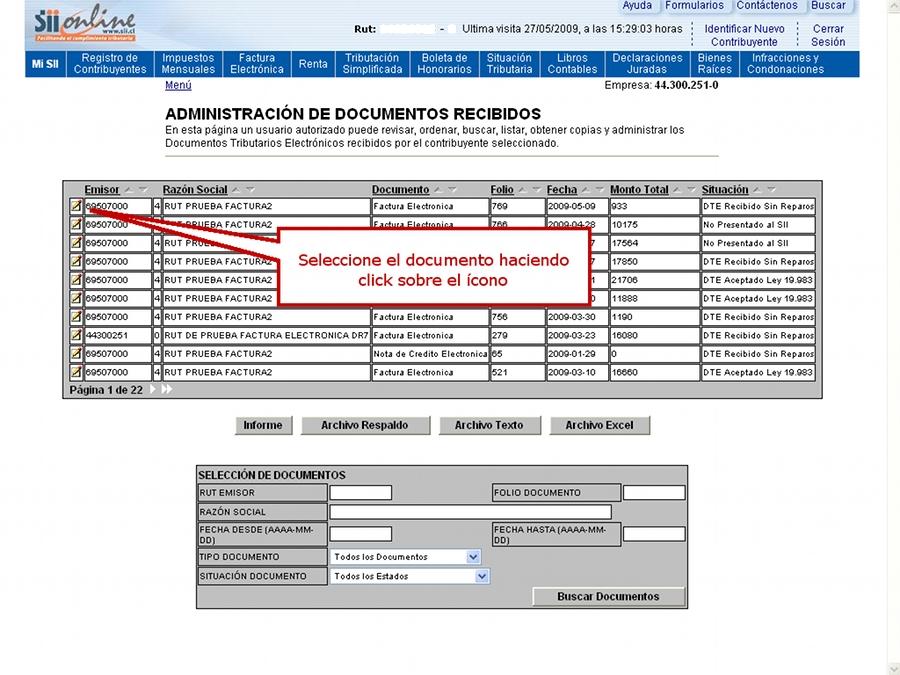The height and width of the screenshot is (675, 900).
Task: Sort Situación column ascending arrow
Action: click(757, 189)
